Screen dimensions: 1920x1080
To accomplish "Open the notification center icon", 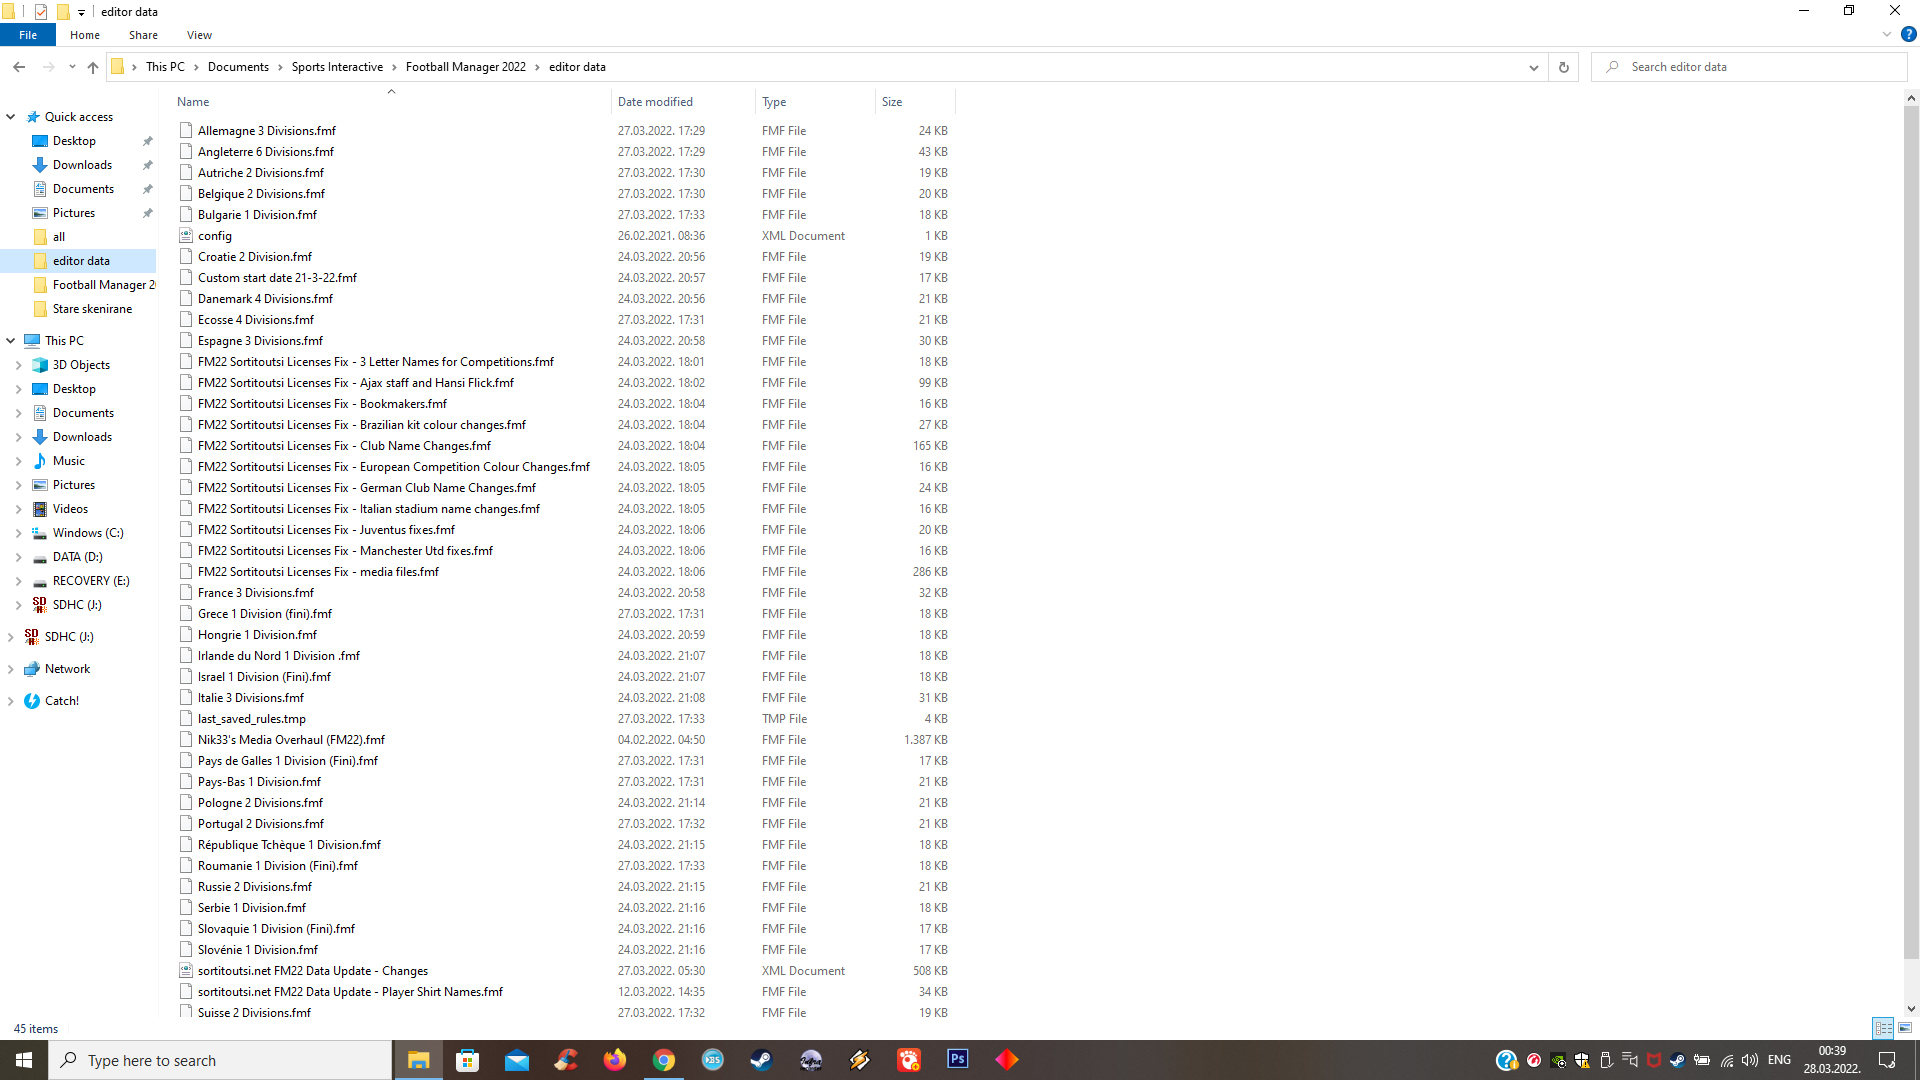I will 1887,1060.
